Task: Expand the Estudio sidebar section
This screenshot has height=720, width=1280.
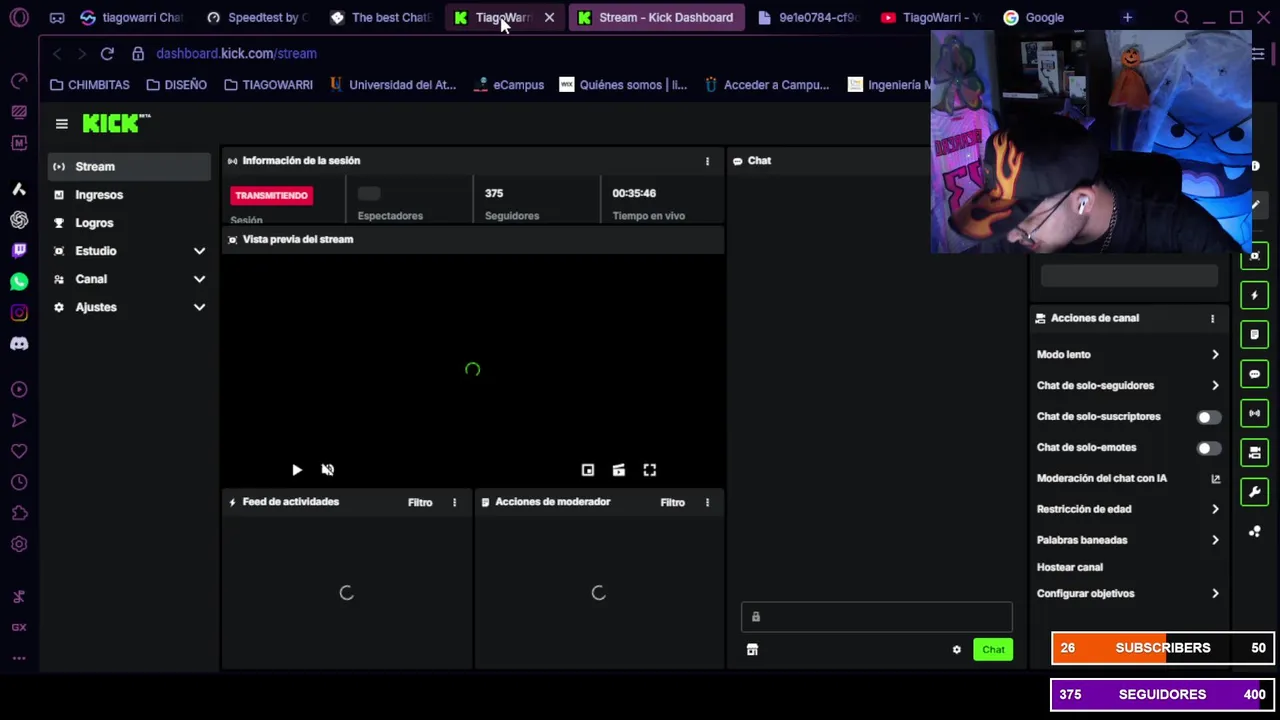Action: (199, 251)
